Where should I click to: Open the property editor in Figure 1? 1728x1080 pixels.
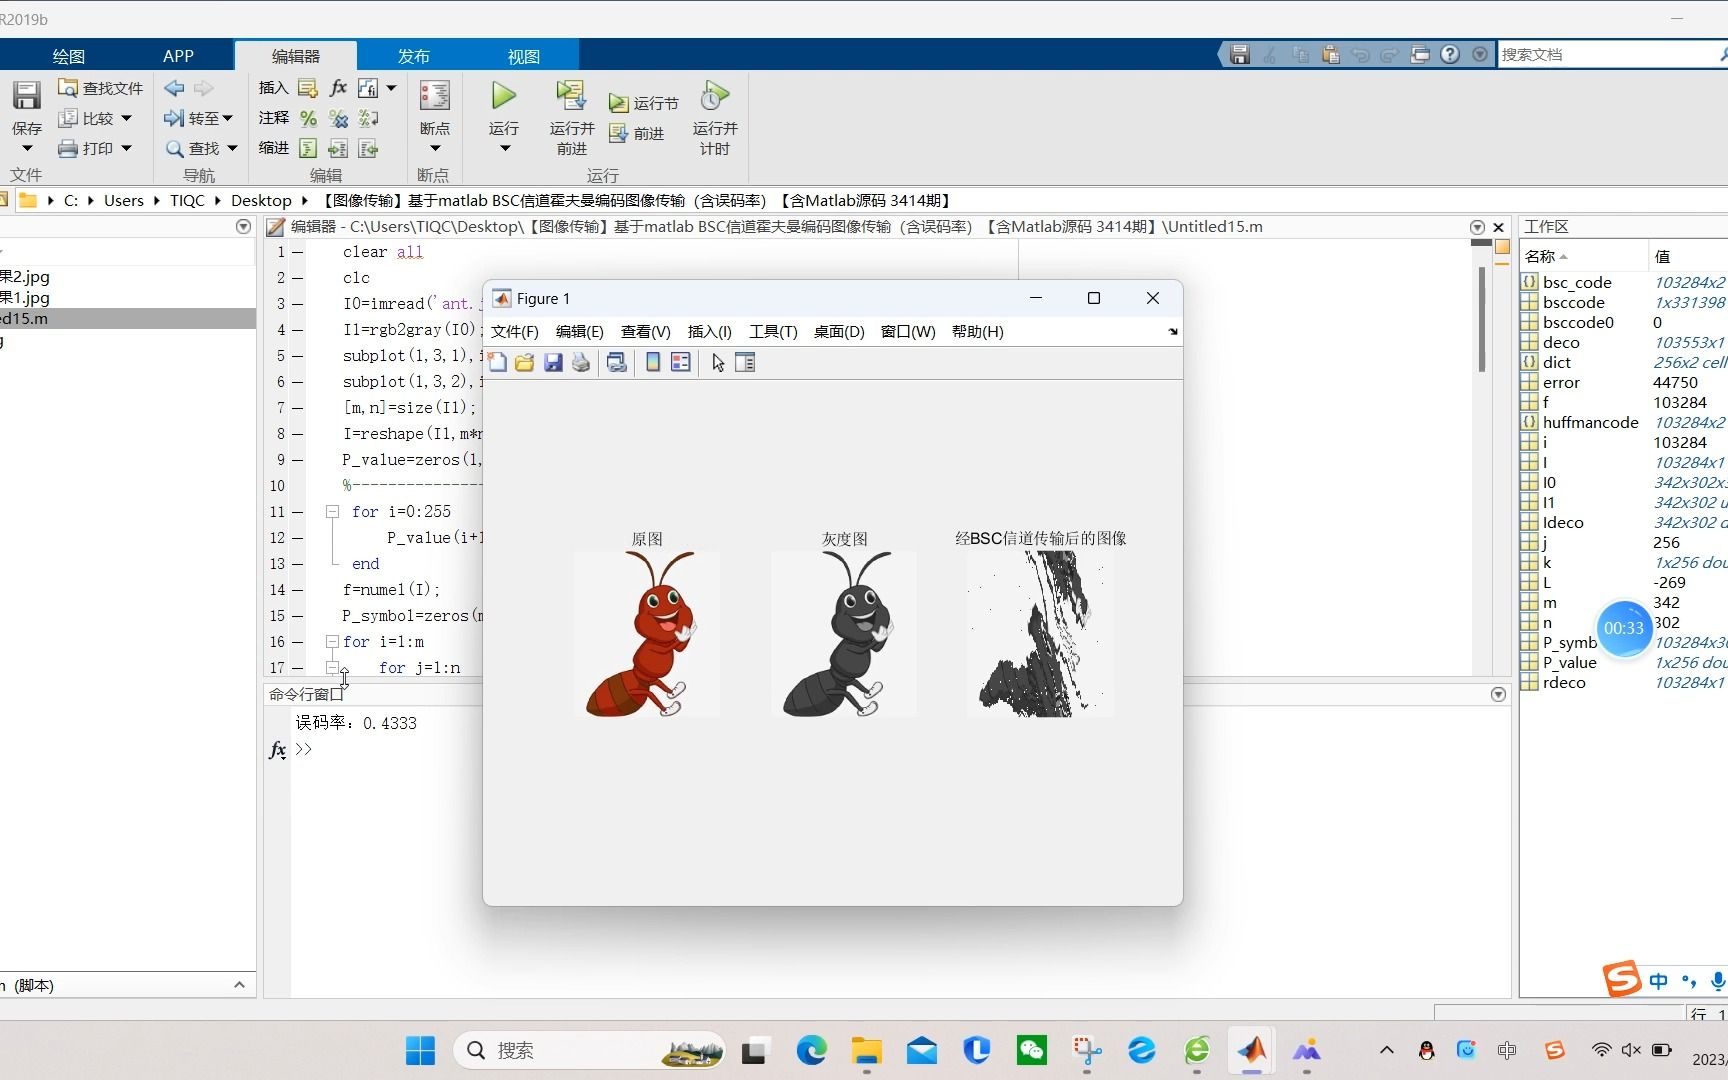(x=745, y=362)
